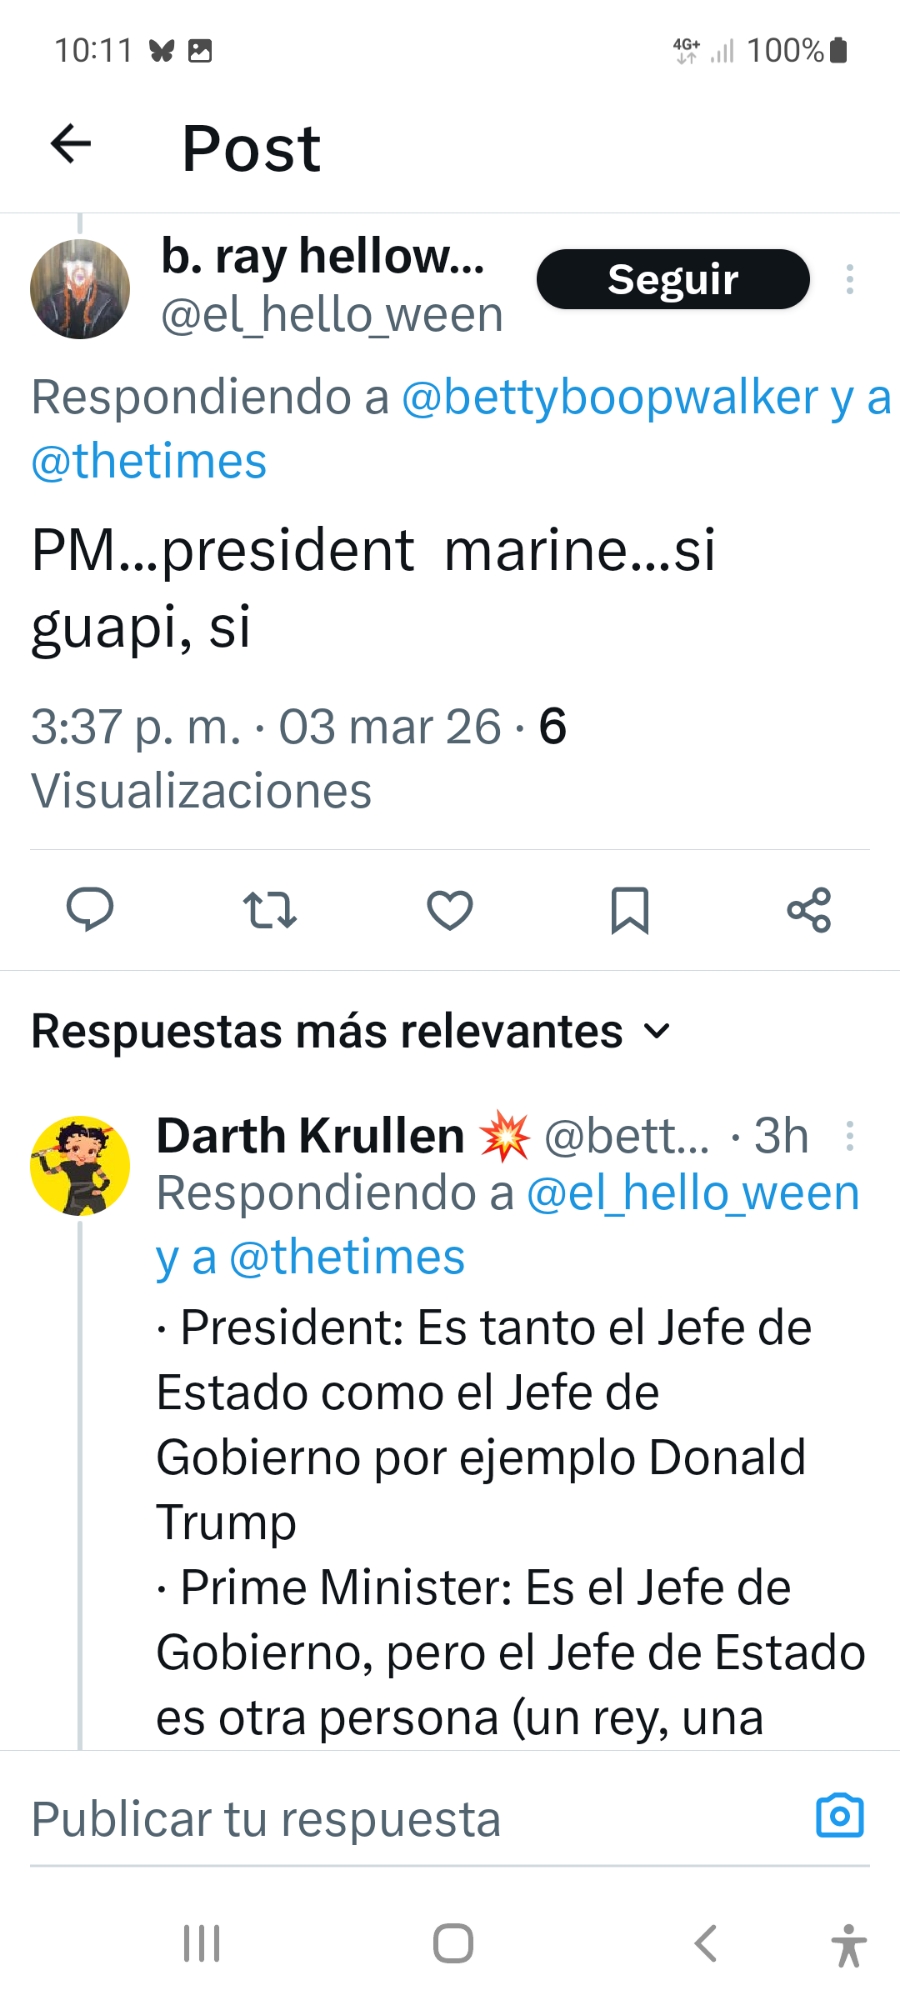Open Android recent apps button
Screen dimensions: 900x2000
[202, 1943]
